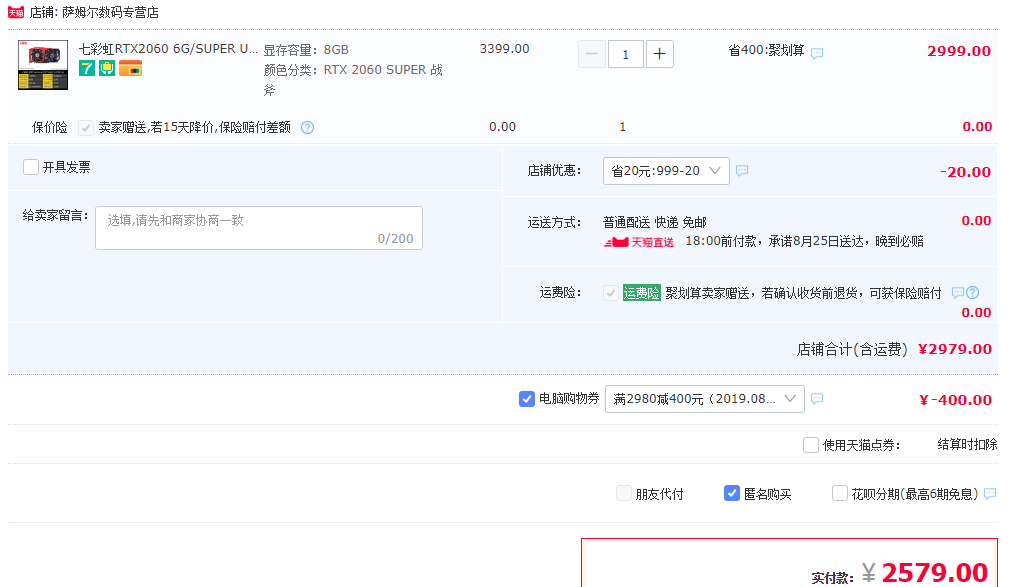Decrease quantity with the minus button
This screenshot has height=587, width=1014.
click(x=592, y=54)
